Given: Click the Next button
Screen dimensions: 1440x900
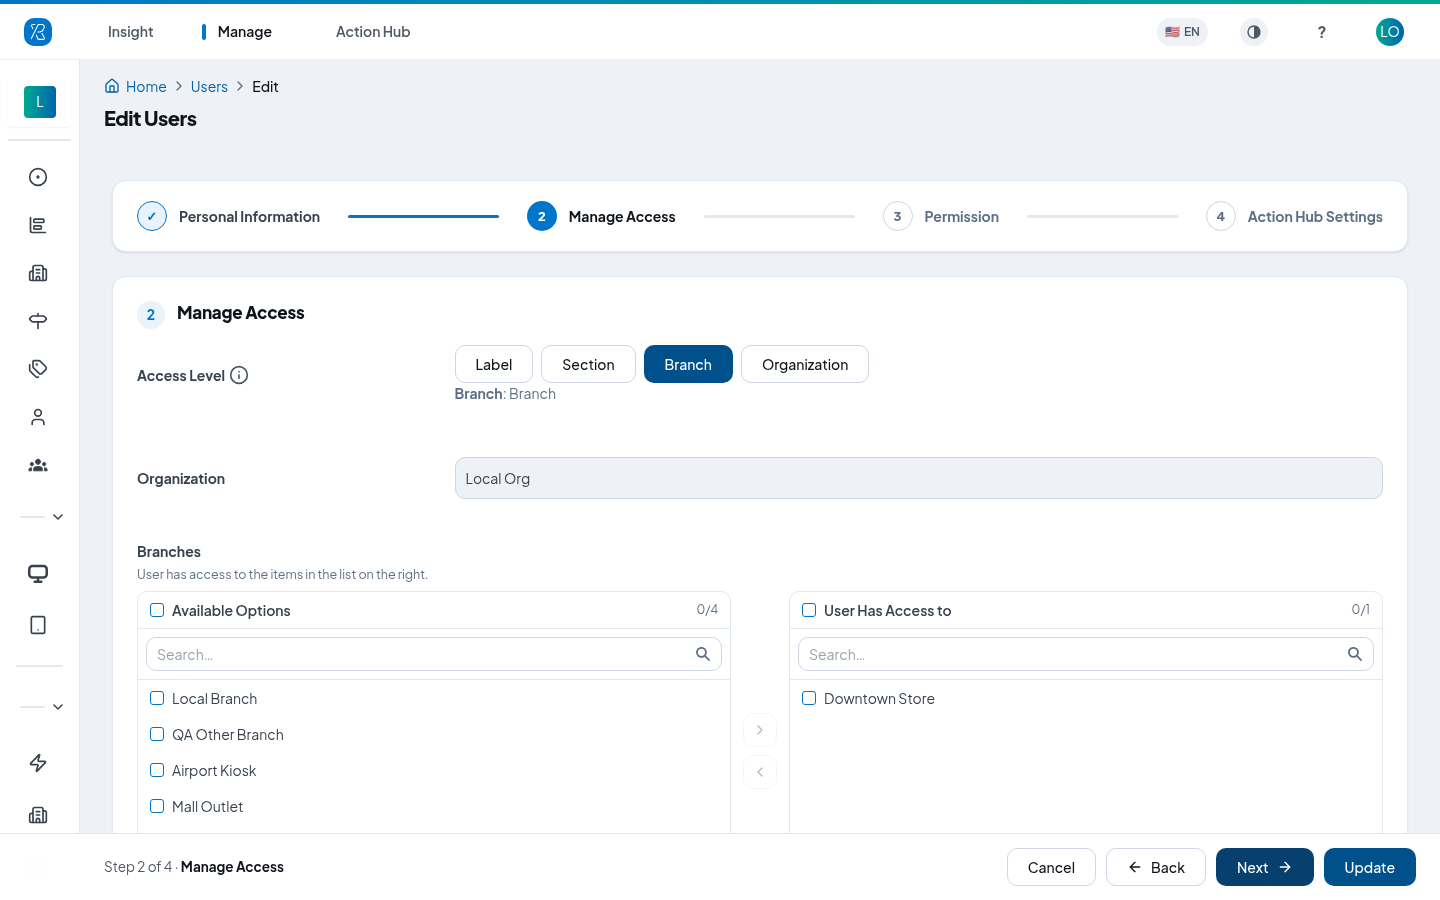Looking at the screenshot, I should tap(1265, 867).
